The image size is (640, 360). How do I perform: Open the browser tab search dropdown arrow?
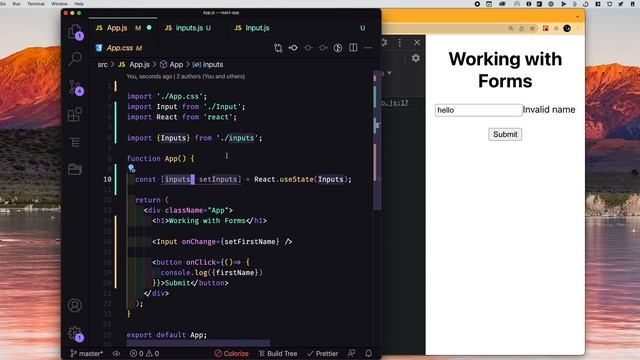pos(578,17)
